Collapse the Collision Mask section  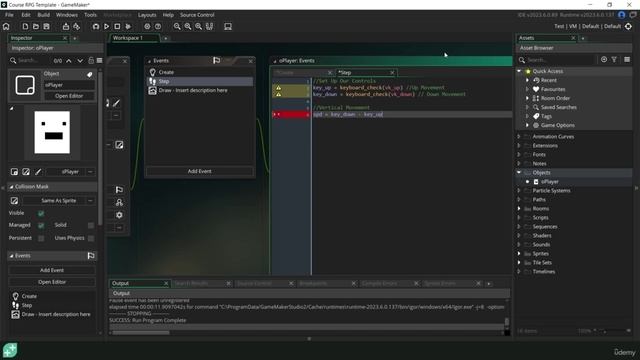pyautogui.click(x=11, y=187)
